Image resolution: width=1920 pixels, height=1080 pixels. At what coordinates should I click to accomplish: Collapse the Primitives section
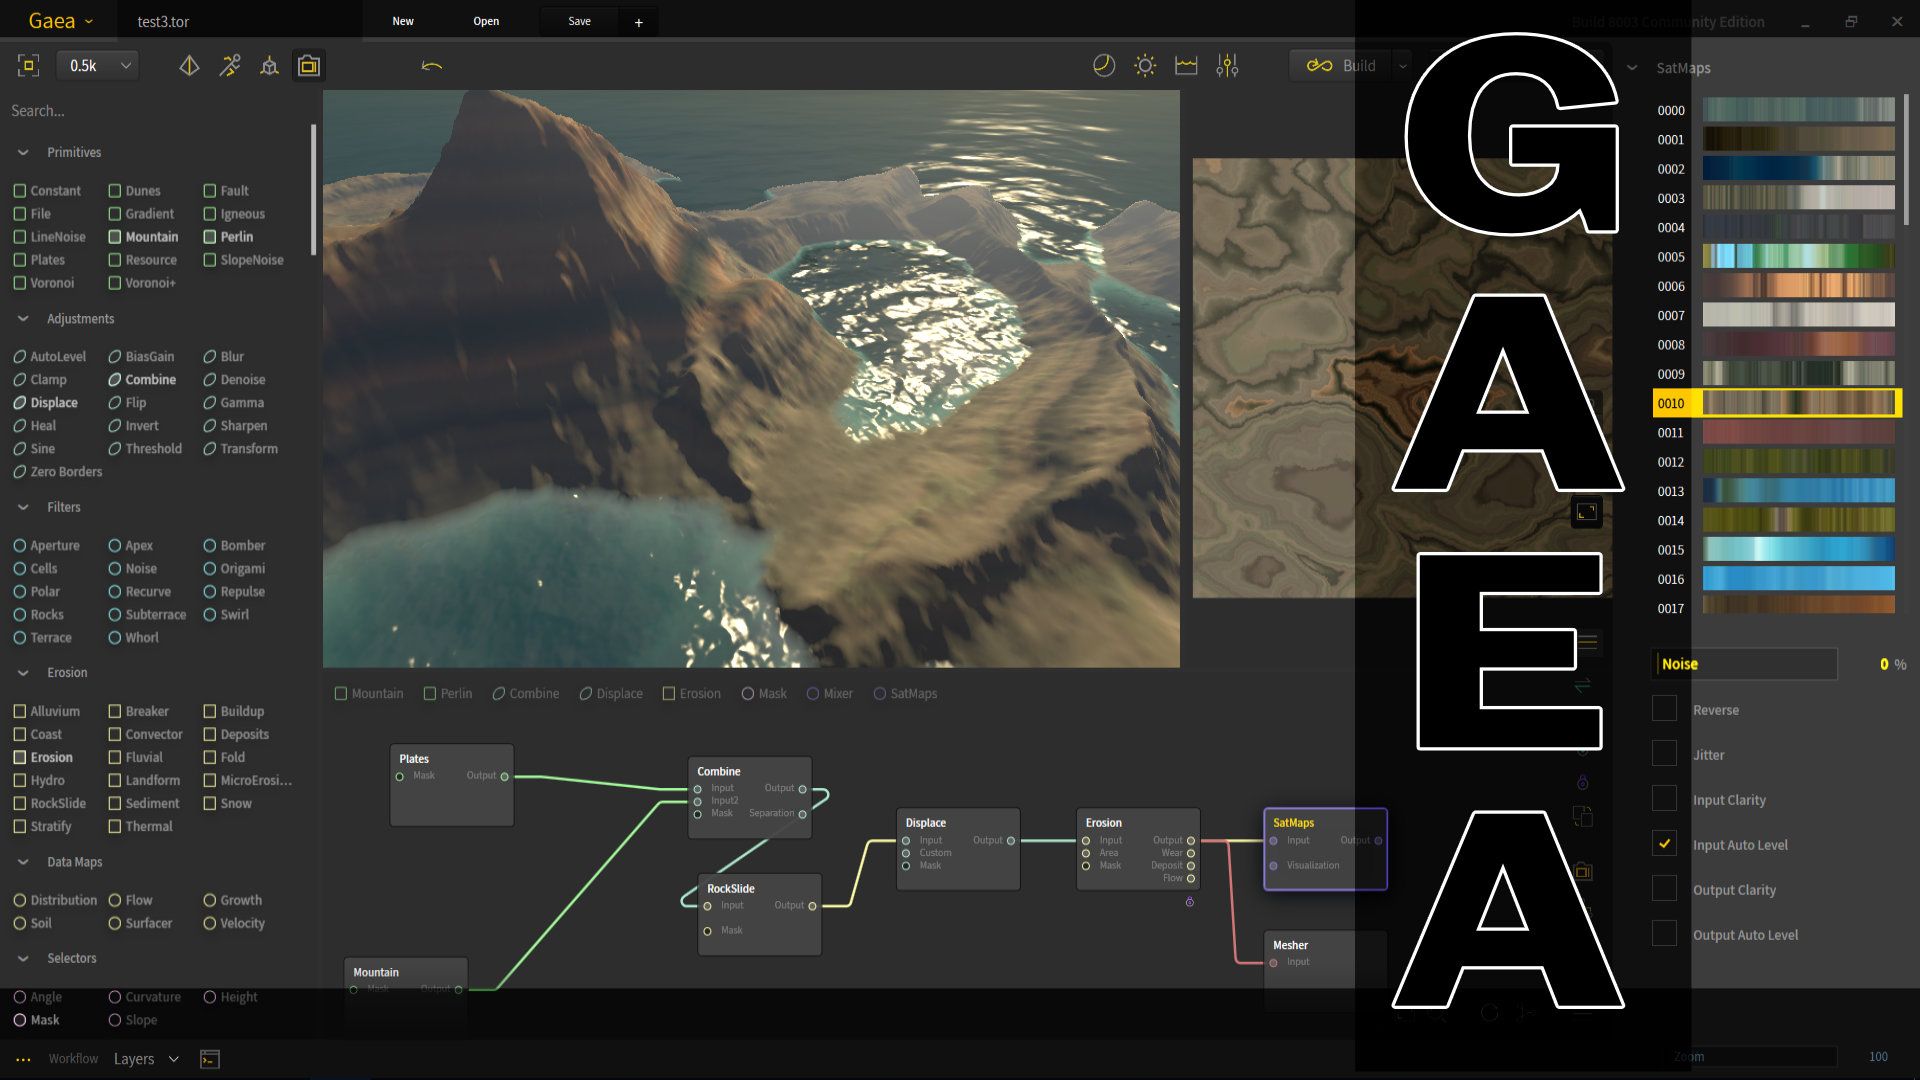click(23, 153)
